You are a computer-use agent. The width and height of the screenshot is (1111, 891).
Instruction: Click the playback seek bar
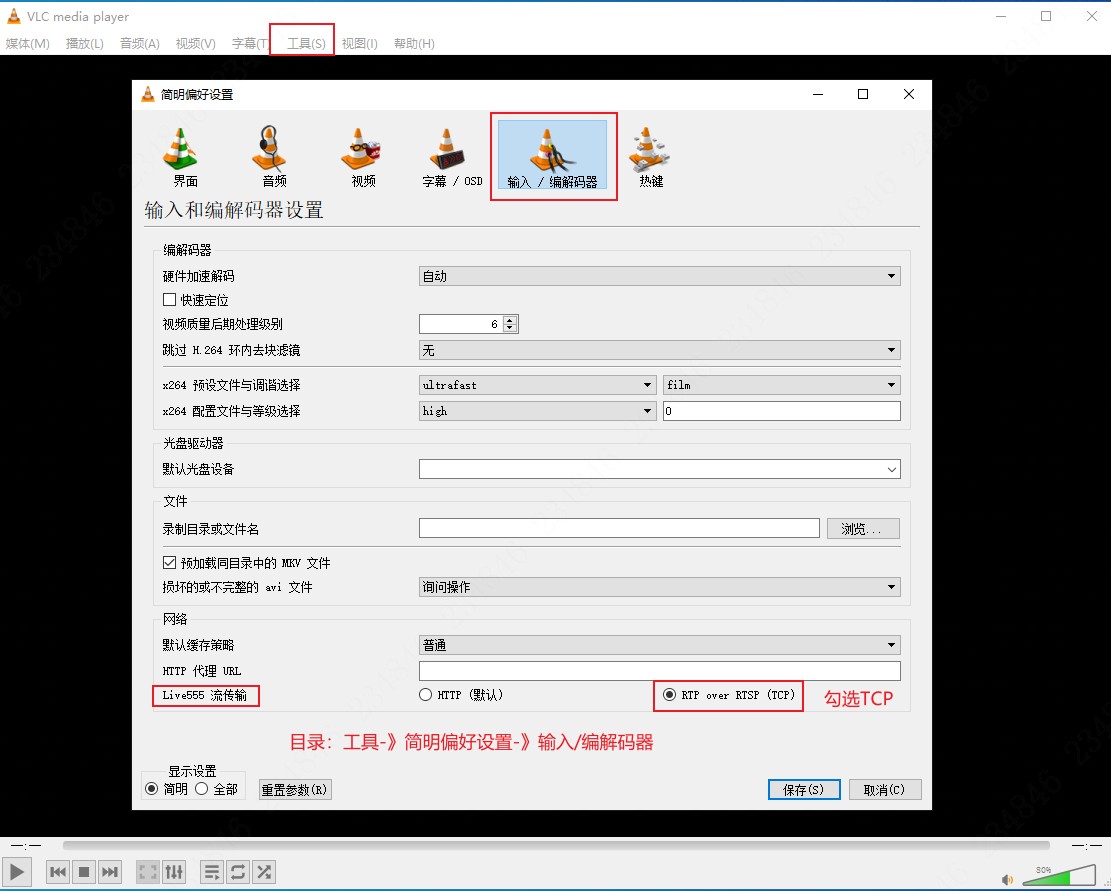pos(556,845)
